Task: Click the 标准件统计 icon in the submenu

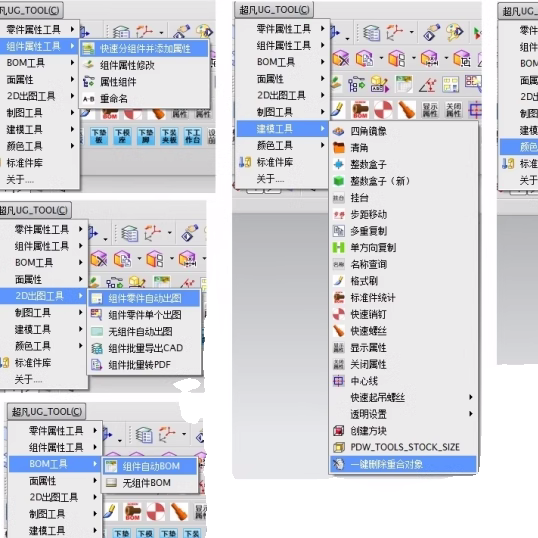Action: tap(339, 297)
